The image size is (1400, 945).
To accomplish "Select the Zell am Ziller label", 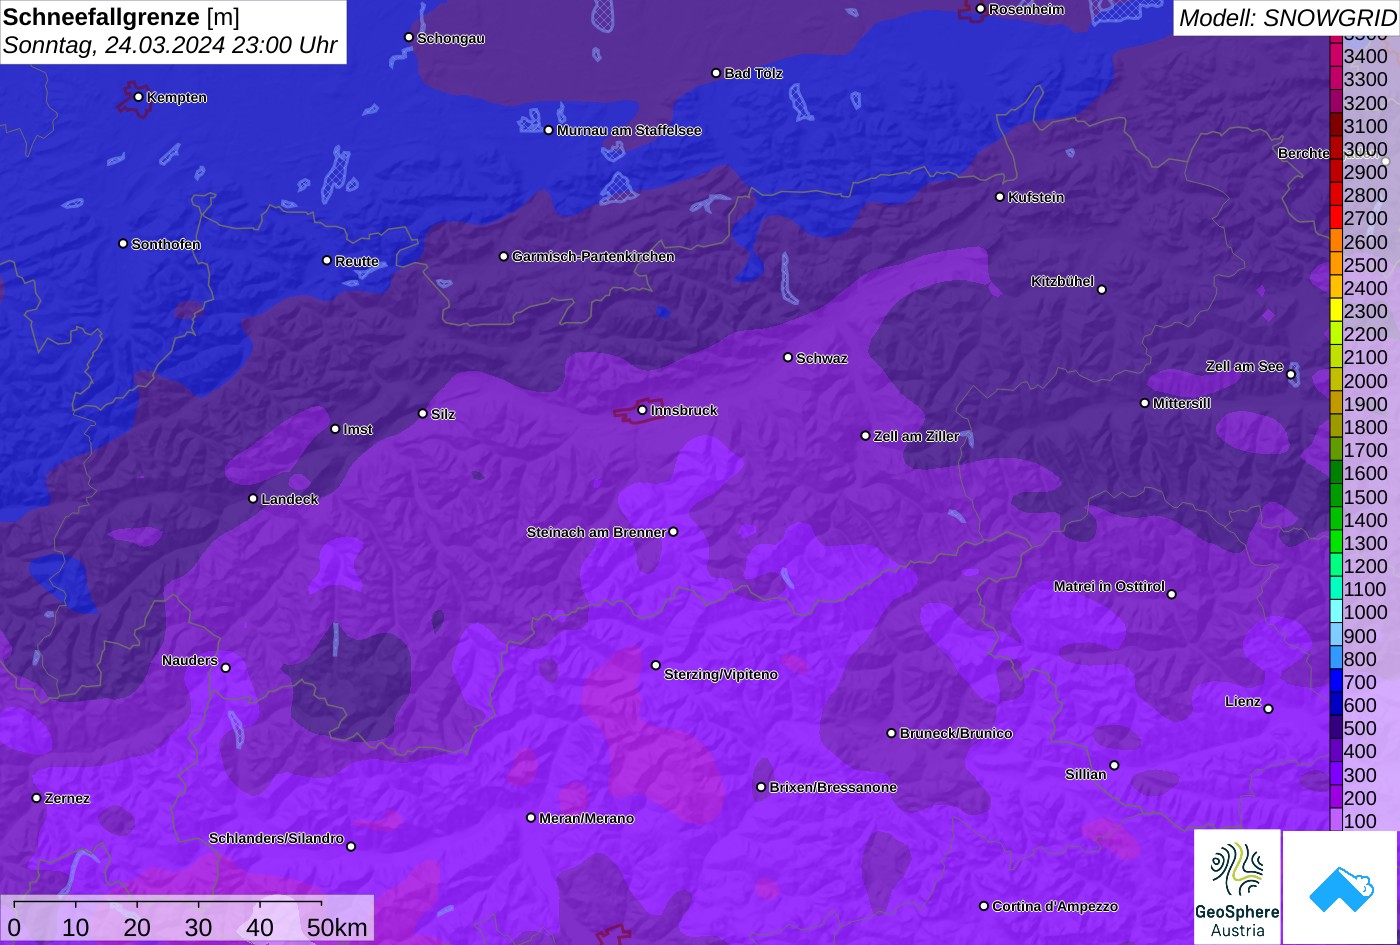I will click(917, 436).
